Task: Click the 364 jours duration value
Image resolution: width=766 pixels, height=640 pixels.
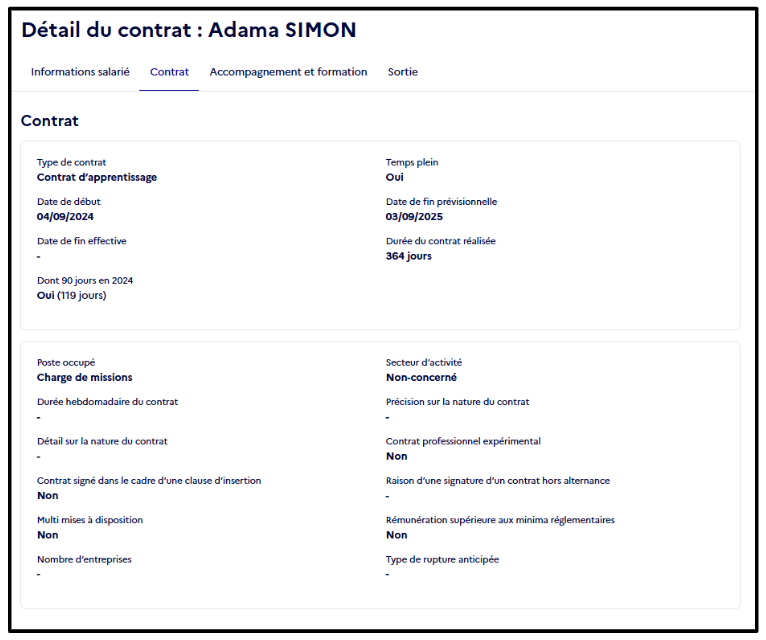Action: click(x=408, y=256)
